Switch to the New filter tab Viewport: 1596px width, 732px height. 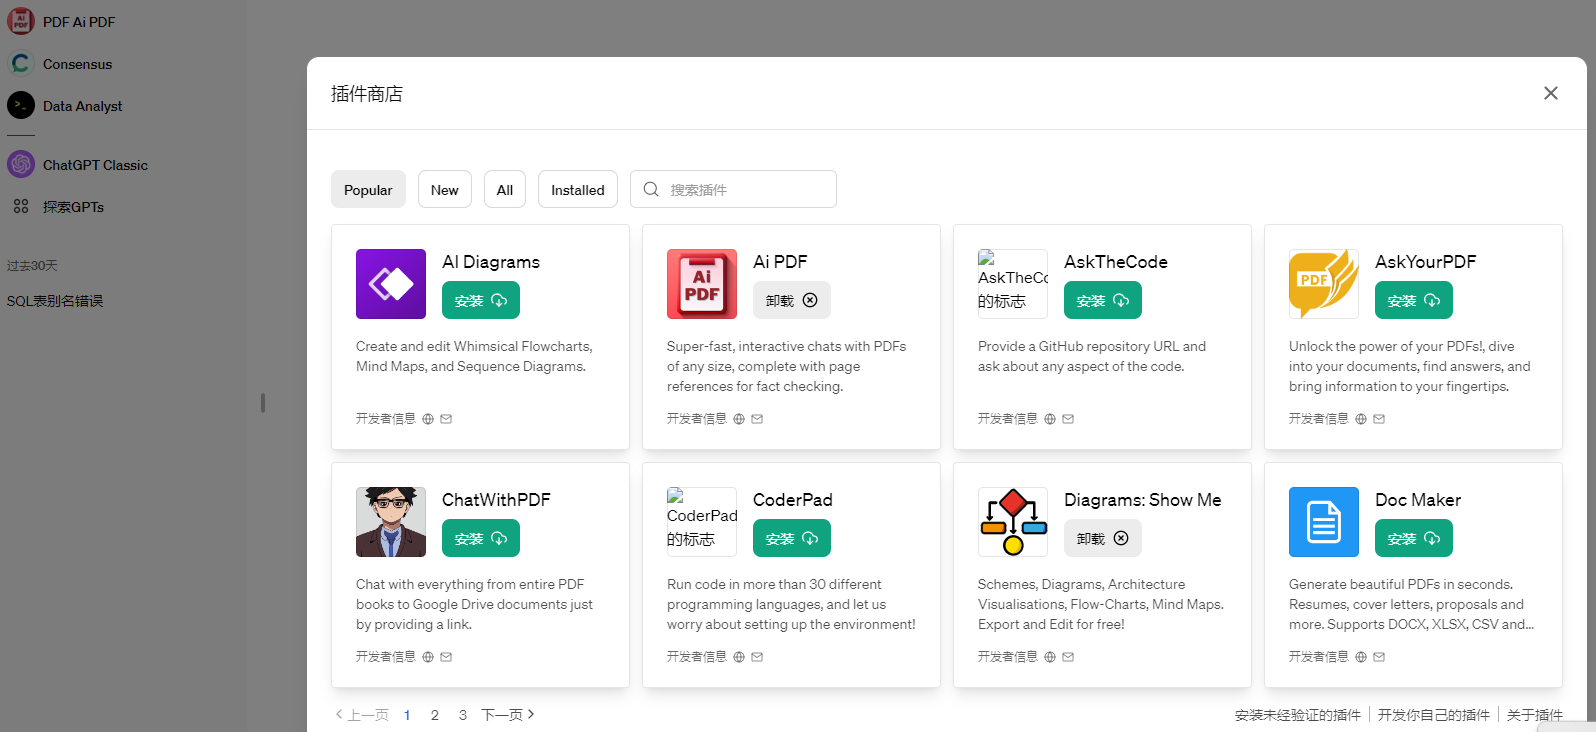pyautogui.click(x=445, y=189)
